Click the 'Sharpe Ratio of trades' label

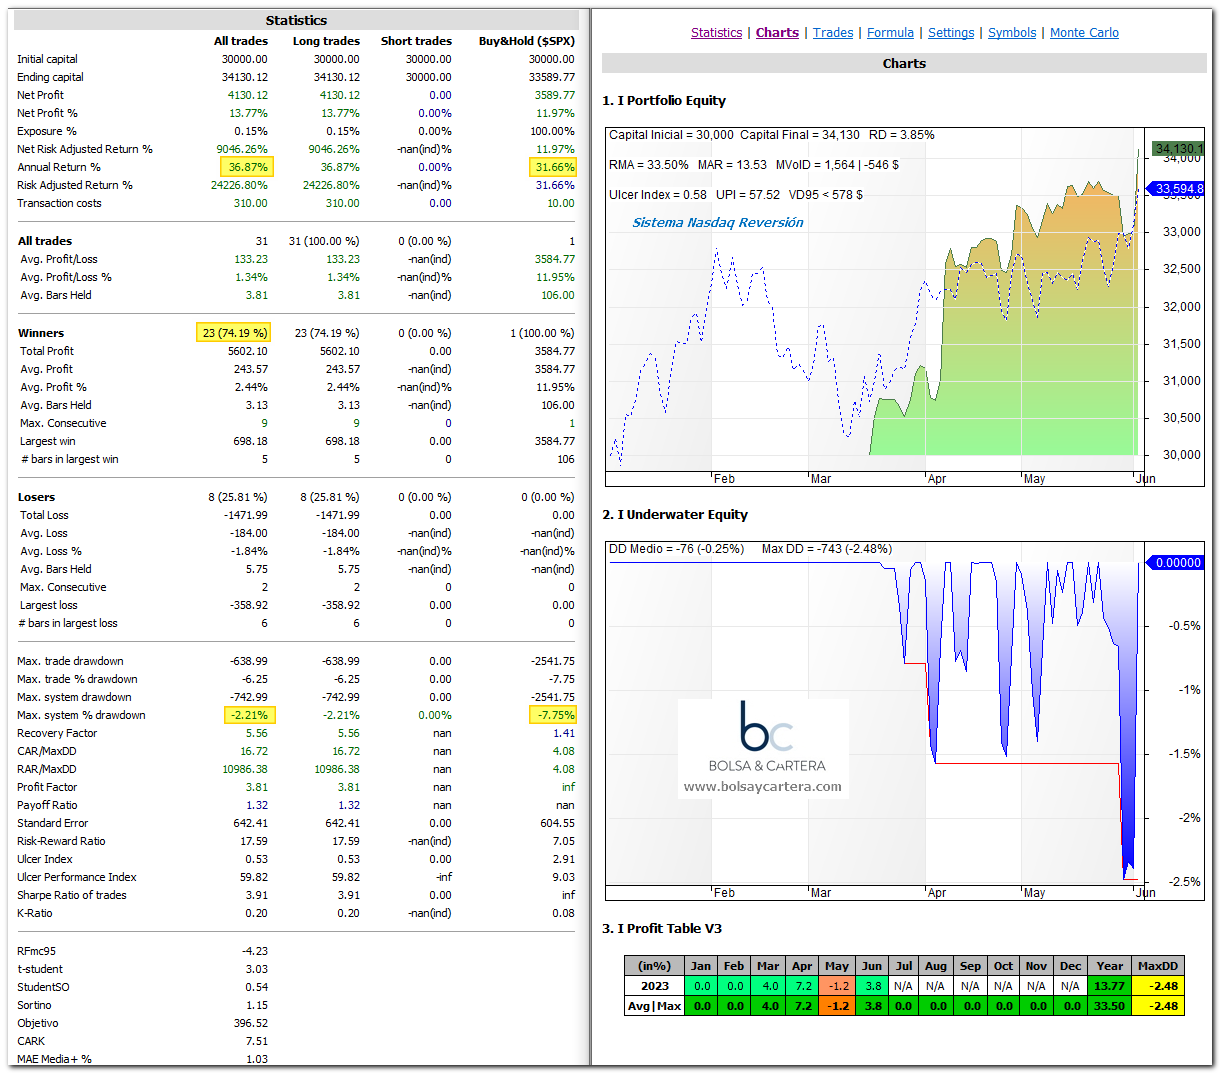click(x=72, y=895)
